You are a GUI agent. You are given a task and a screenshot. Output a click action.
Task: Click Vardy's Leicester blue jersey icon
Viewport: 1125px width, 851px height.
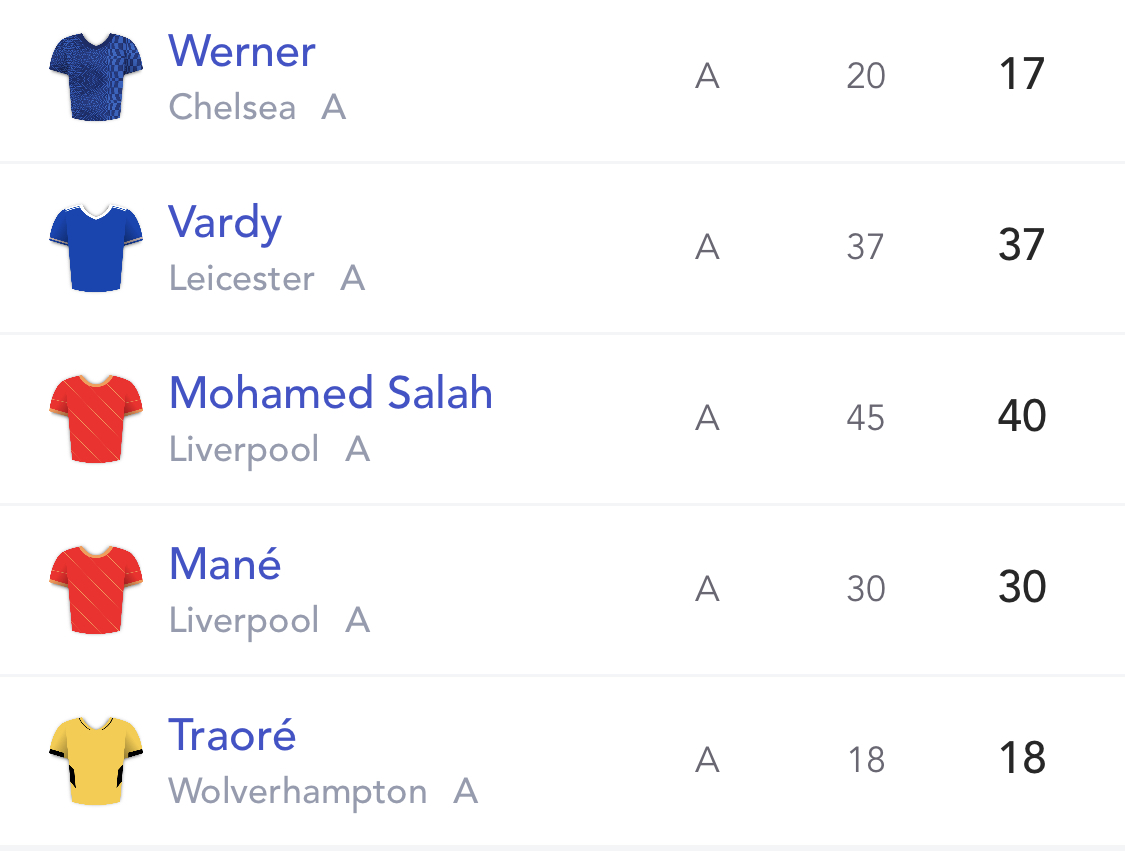point(96,248)
